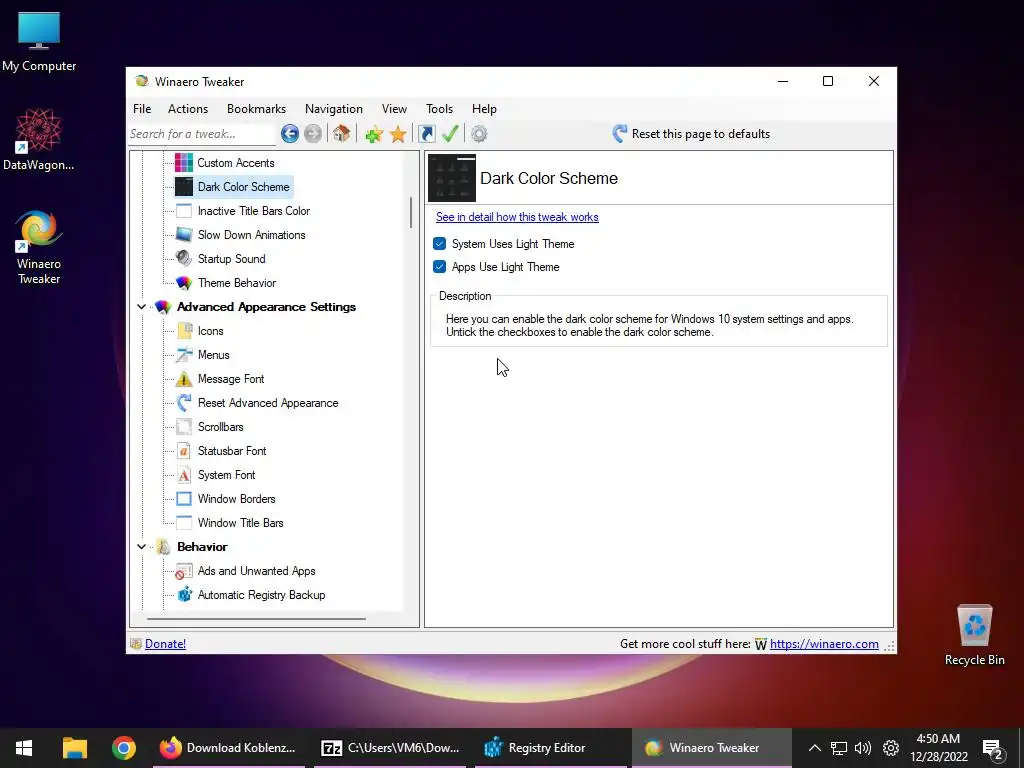Show hidden tray icons chevron
Screen dimensions: 1024x768
pyautogui.click(x=814, y=748)
